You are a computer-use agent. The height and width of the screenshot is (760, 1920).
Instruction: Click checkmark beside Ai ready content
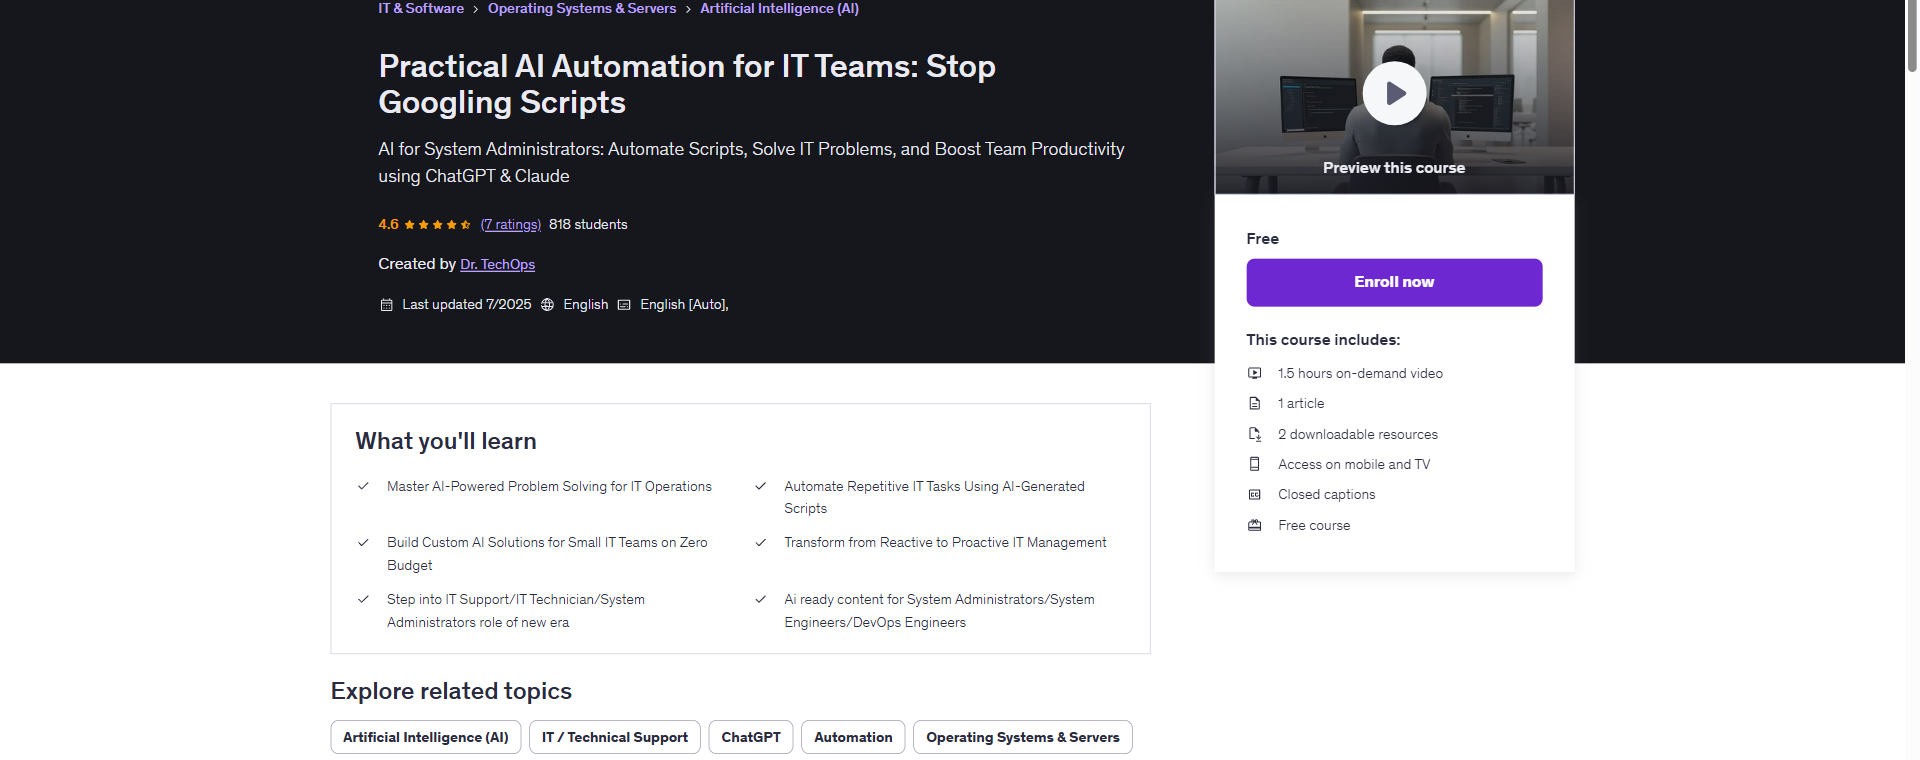(x=760, y=599)
